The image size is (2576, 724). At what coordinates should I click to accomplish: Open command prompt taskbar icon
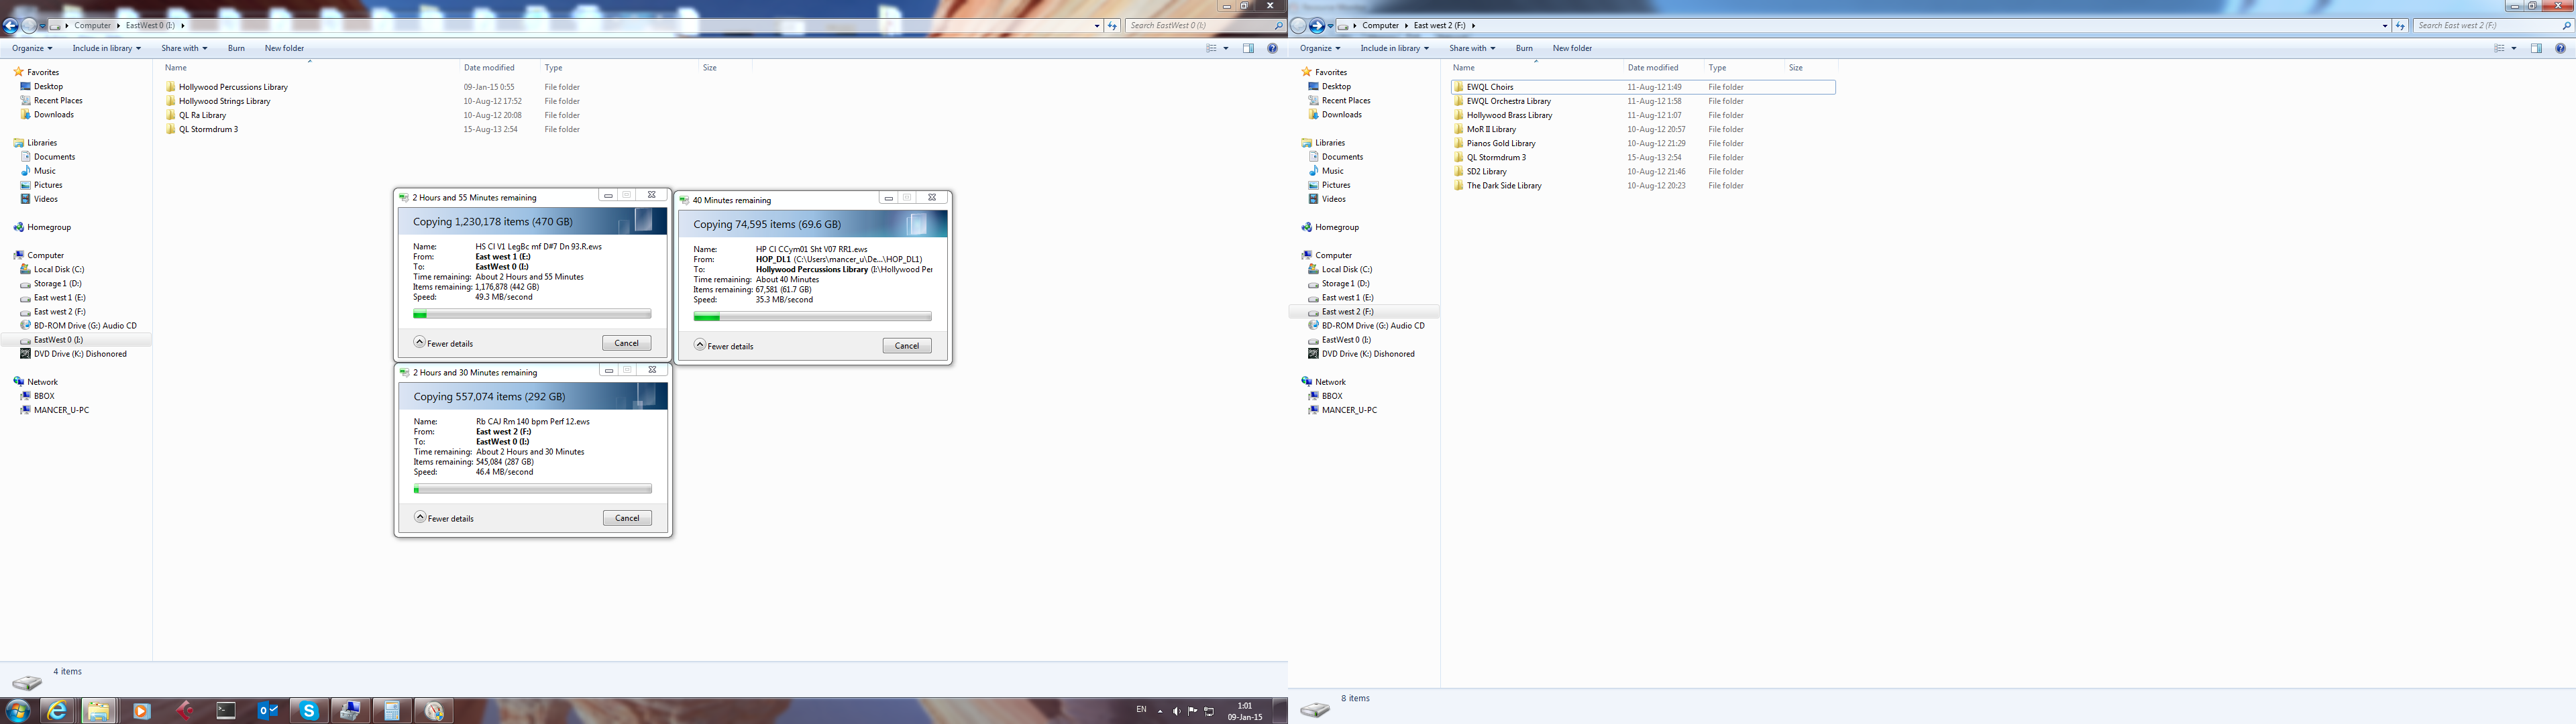coord(226,711)
